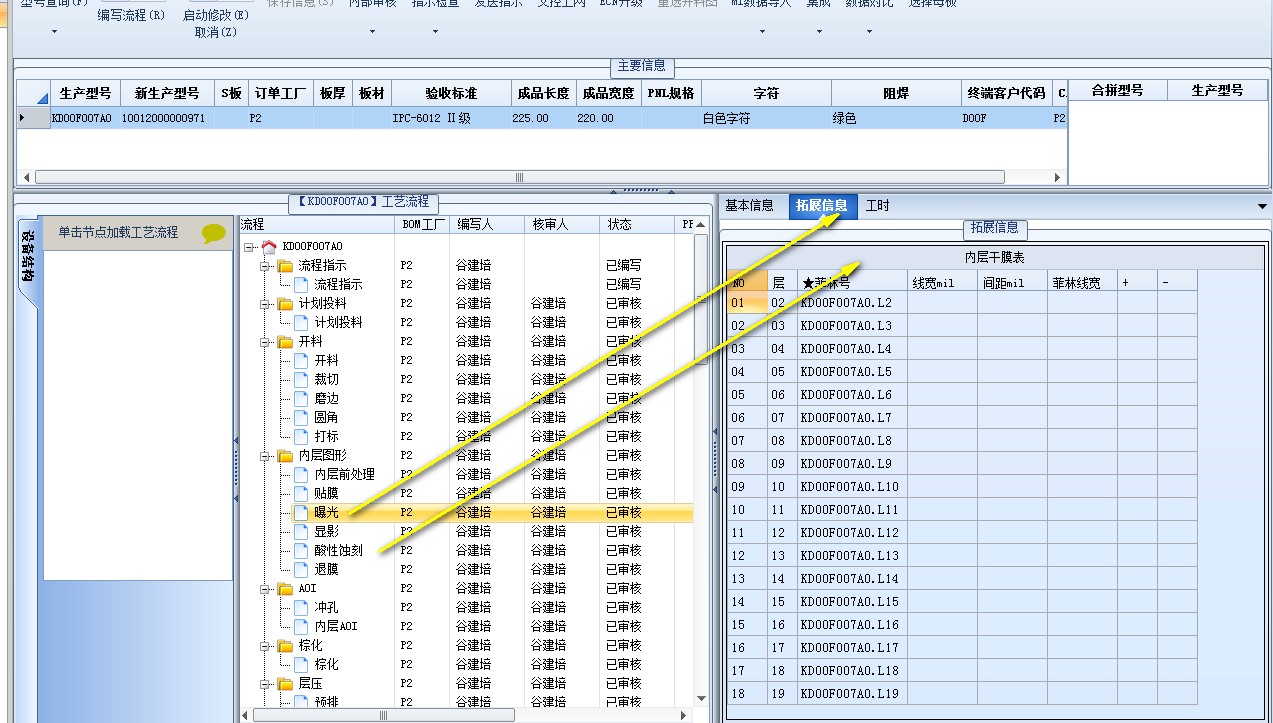Click the 白色字符 cell in main info row
Image resolution: width=1273 pixels, height=723 pixels.
tap(766, 118)
